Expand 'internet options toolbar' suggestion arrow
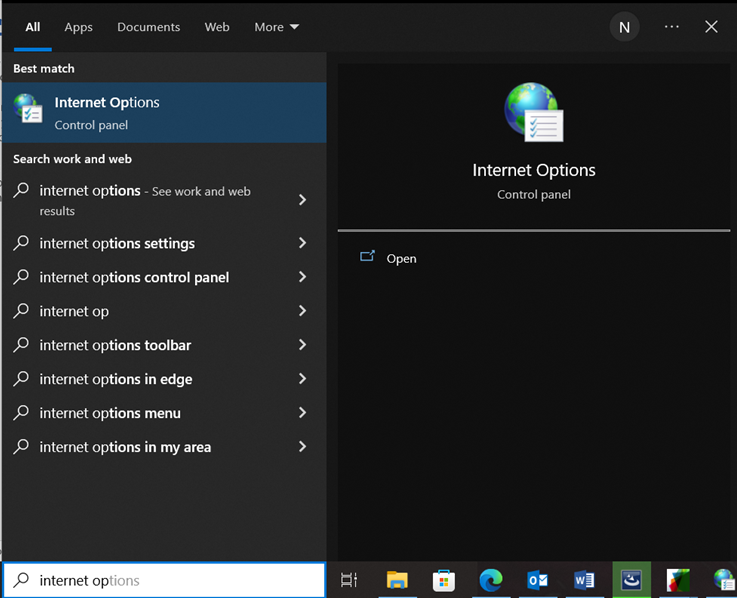Viewport: 737px width, 598px height. [x=302, y=345]
